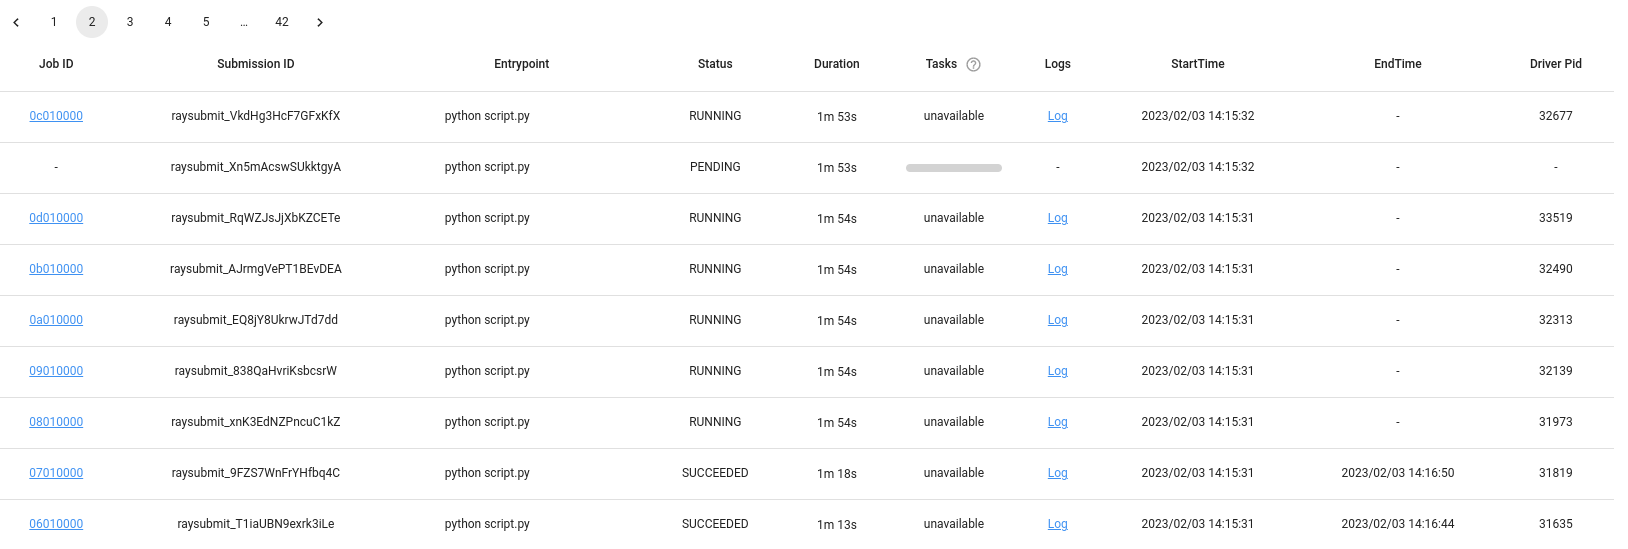
Task: Click the Tasks column header label
Action: pos(941,64)
